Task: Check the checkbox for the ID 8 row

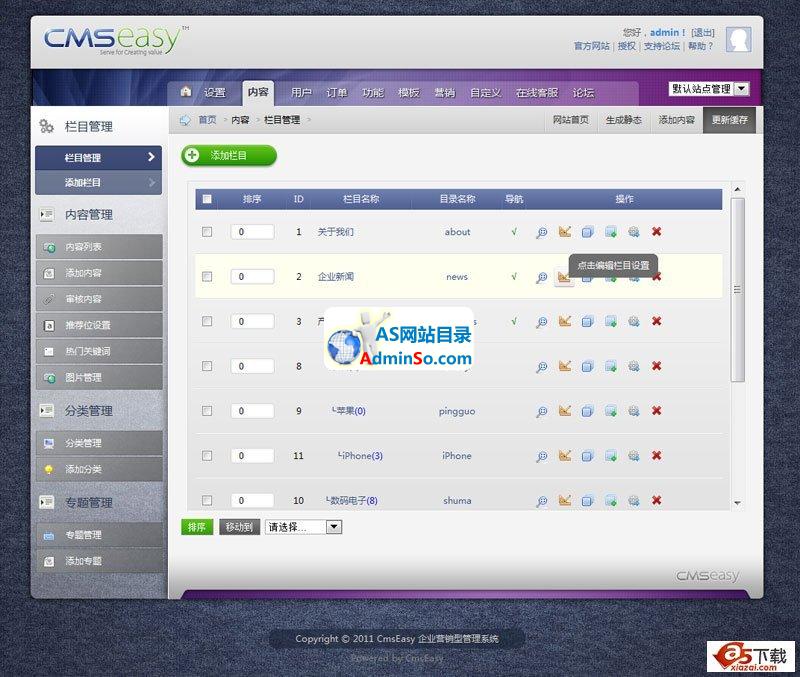Action: coord(207,366)
